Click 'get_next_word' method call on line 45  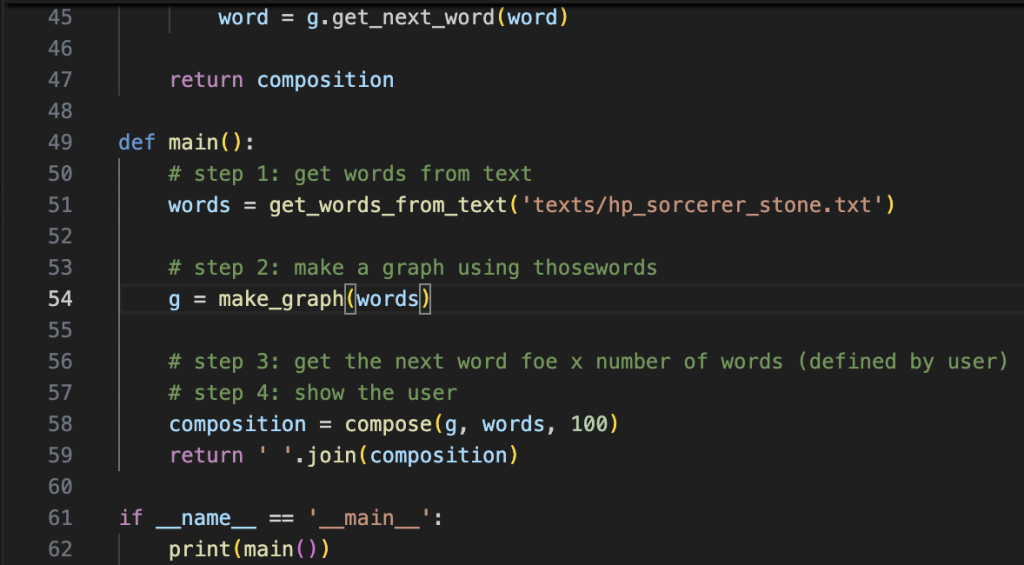(x=413, y=18)
